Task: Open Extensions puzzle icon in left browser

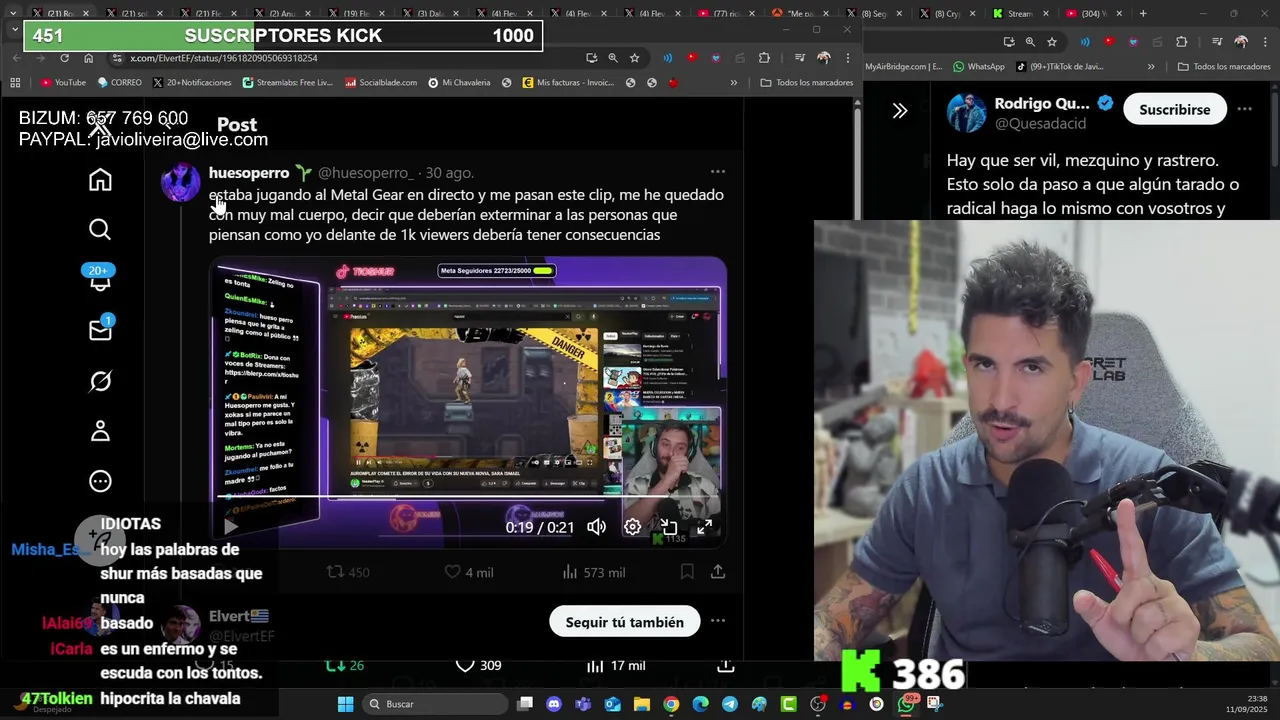Action: [x=764, y=58]
